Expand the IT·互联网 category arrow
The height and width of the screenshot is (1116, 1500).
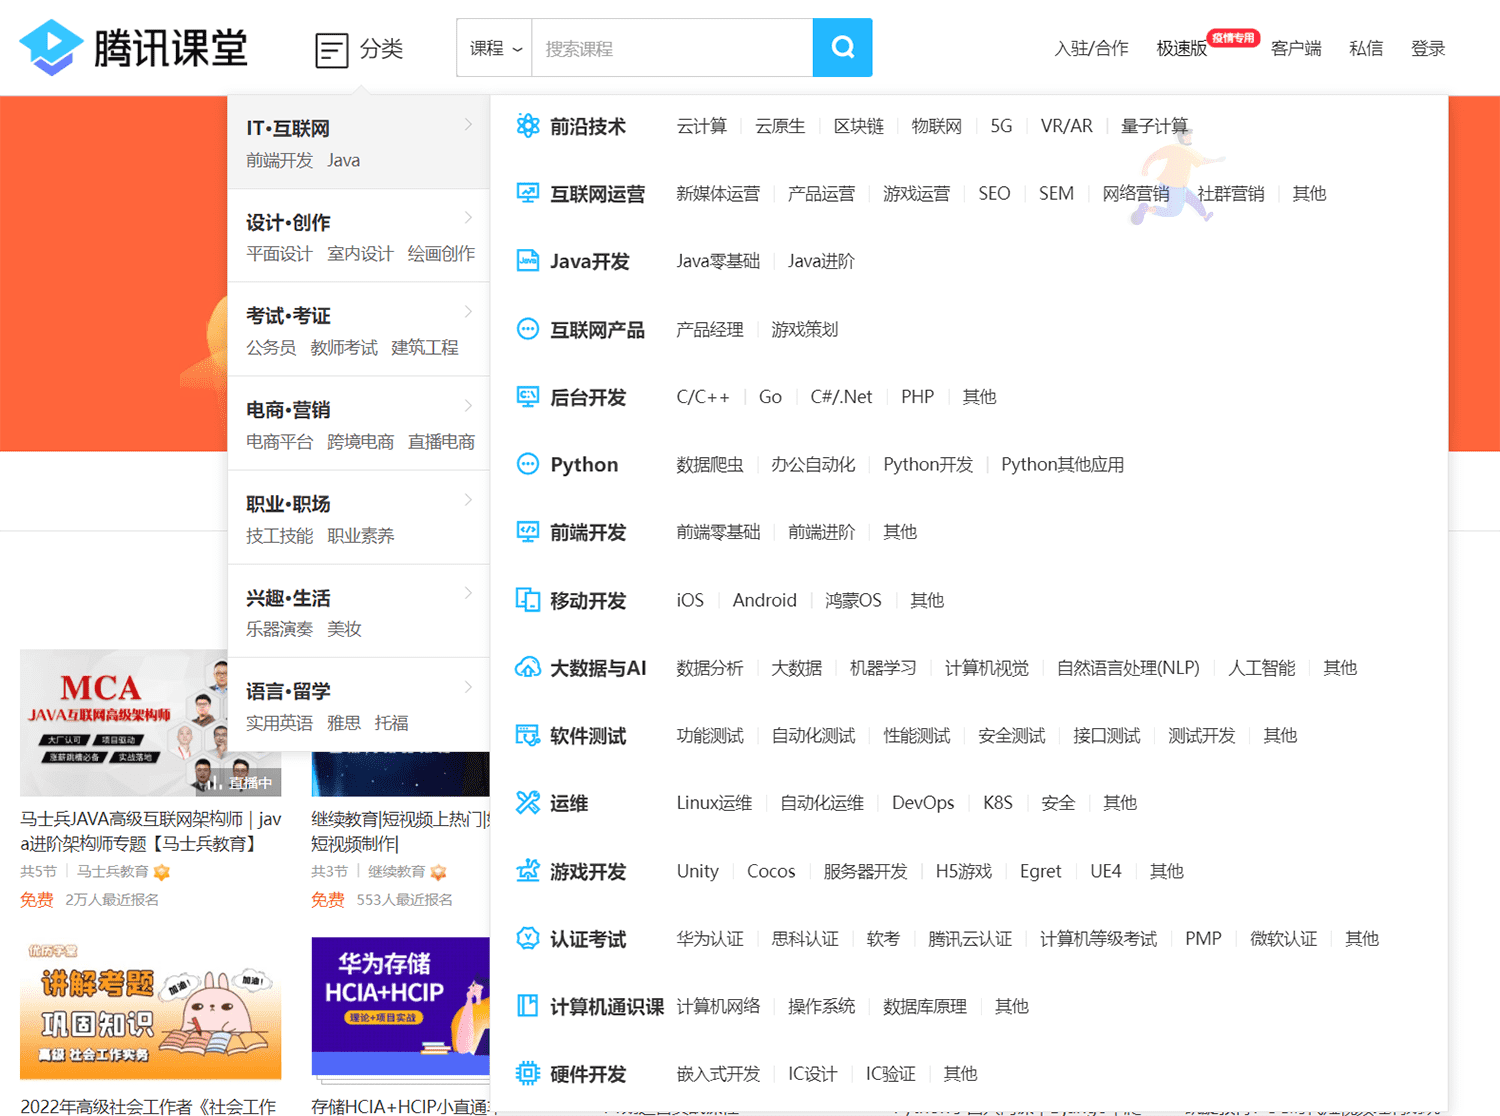click(x=468, y=125)
